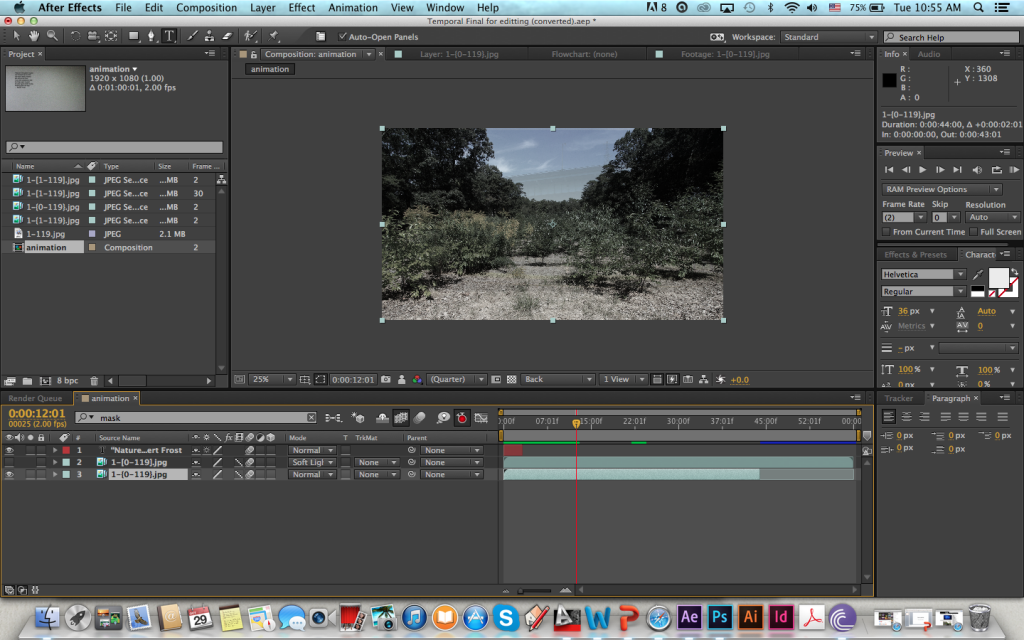Viewport: 1024px width, 640px height.
Task: Select the Hand tool
Action: [34, 36]
